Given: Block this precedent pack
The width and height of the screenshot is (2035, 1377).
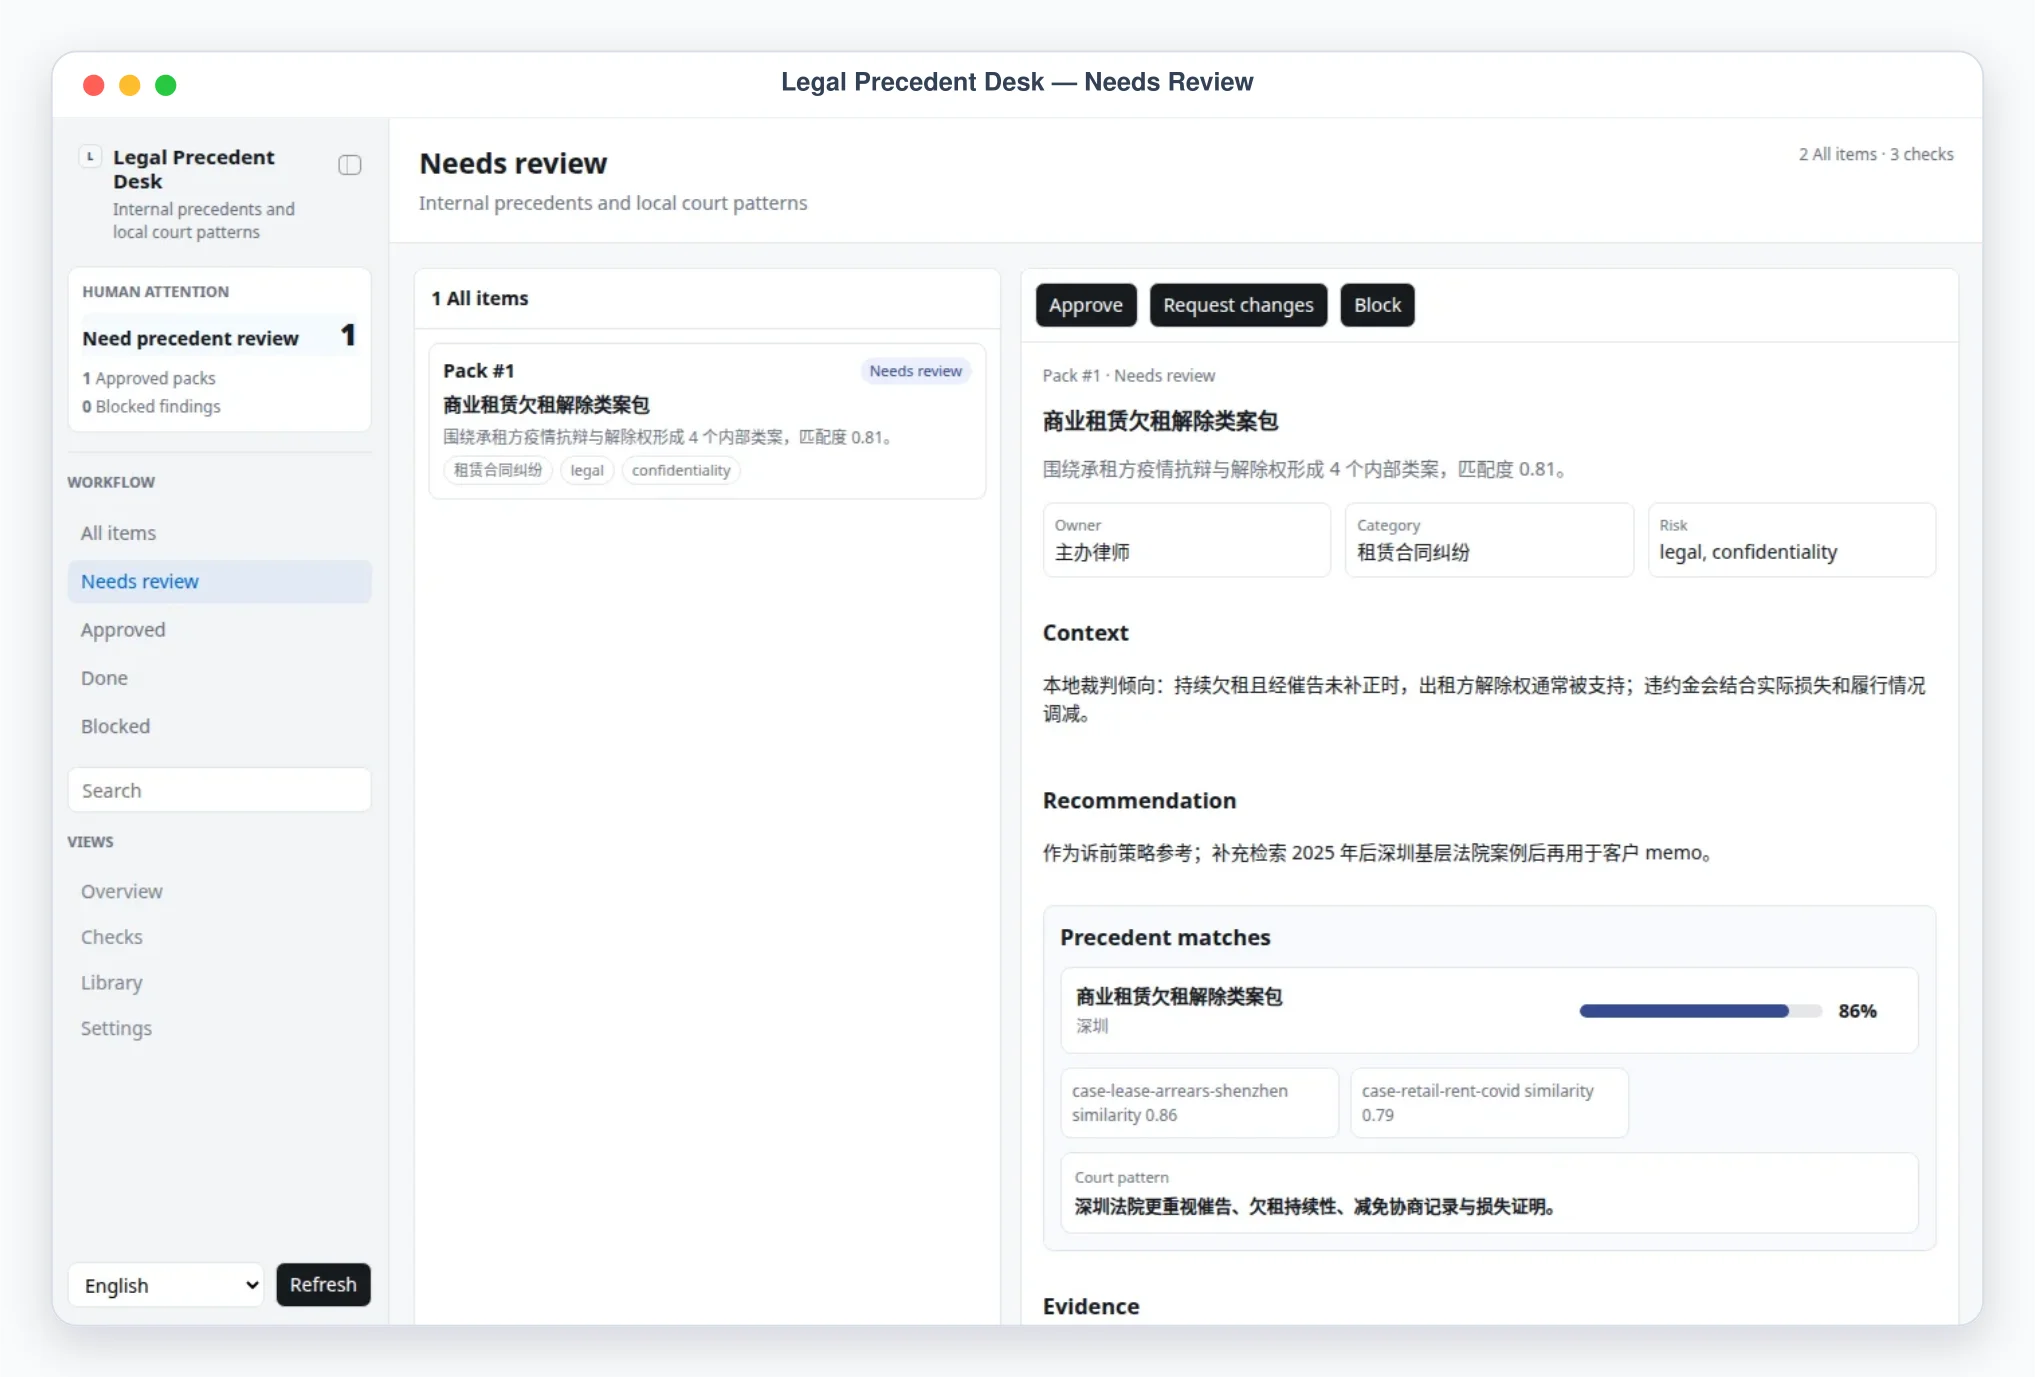Looking at the screenshot, I should (x=1377, y=305).
